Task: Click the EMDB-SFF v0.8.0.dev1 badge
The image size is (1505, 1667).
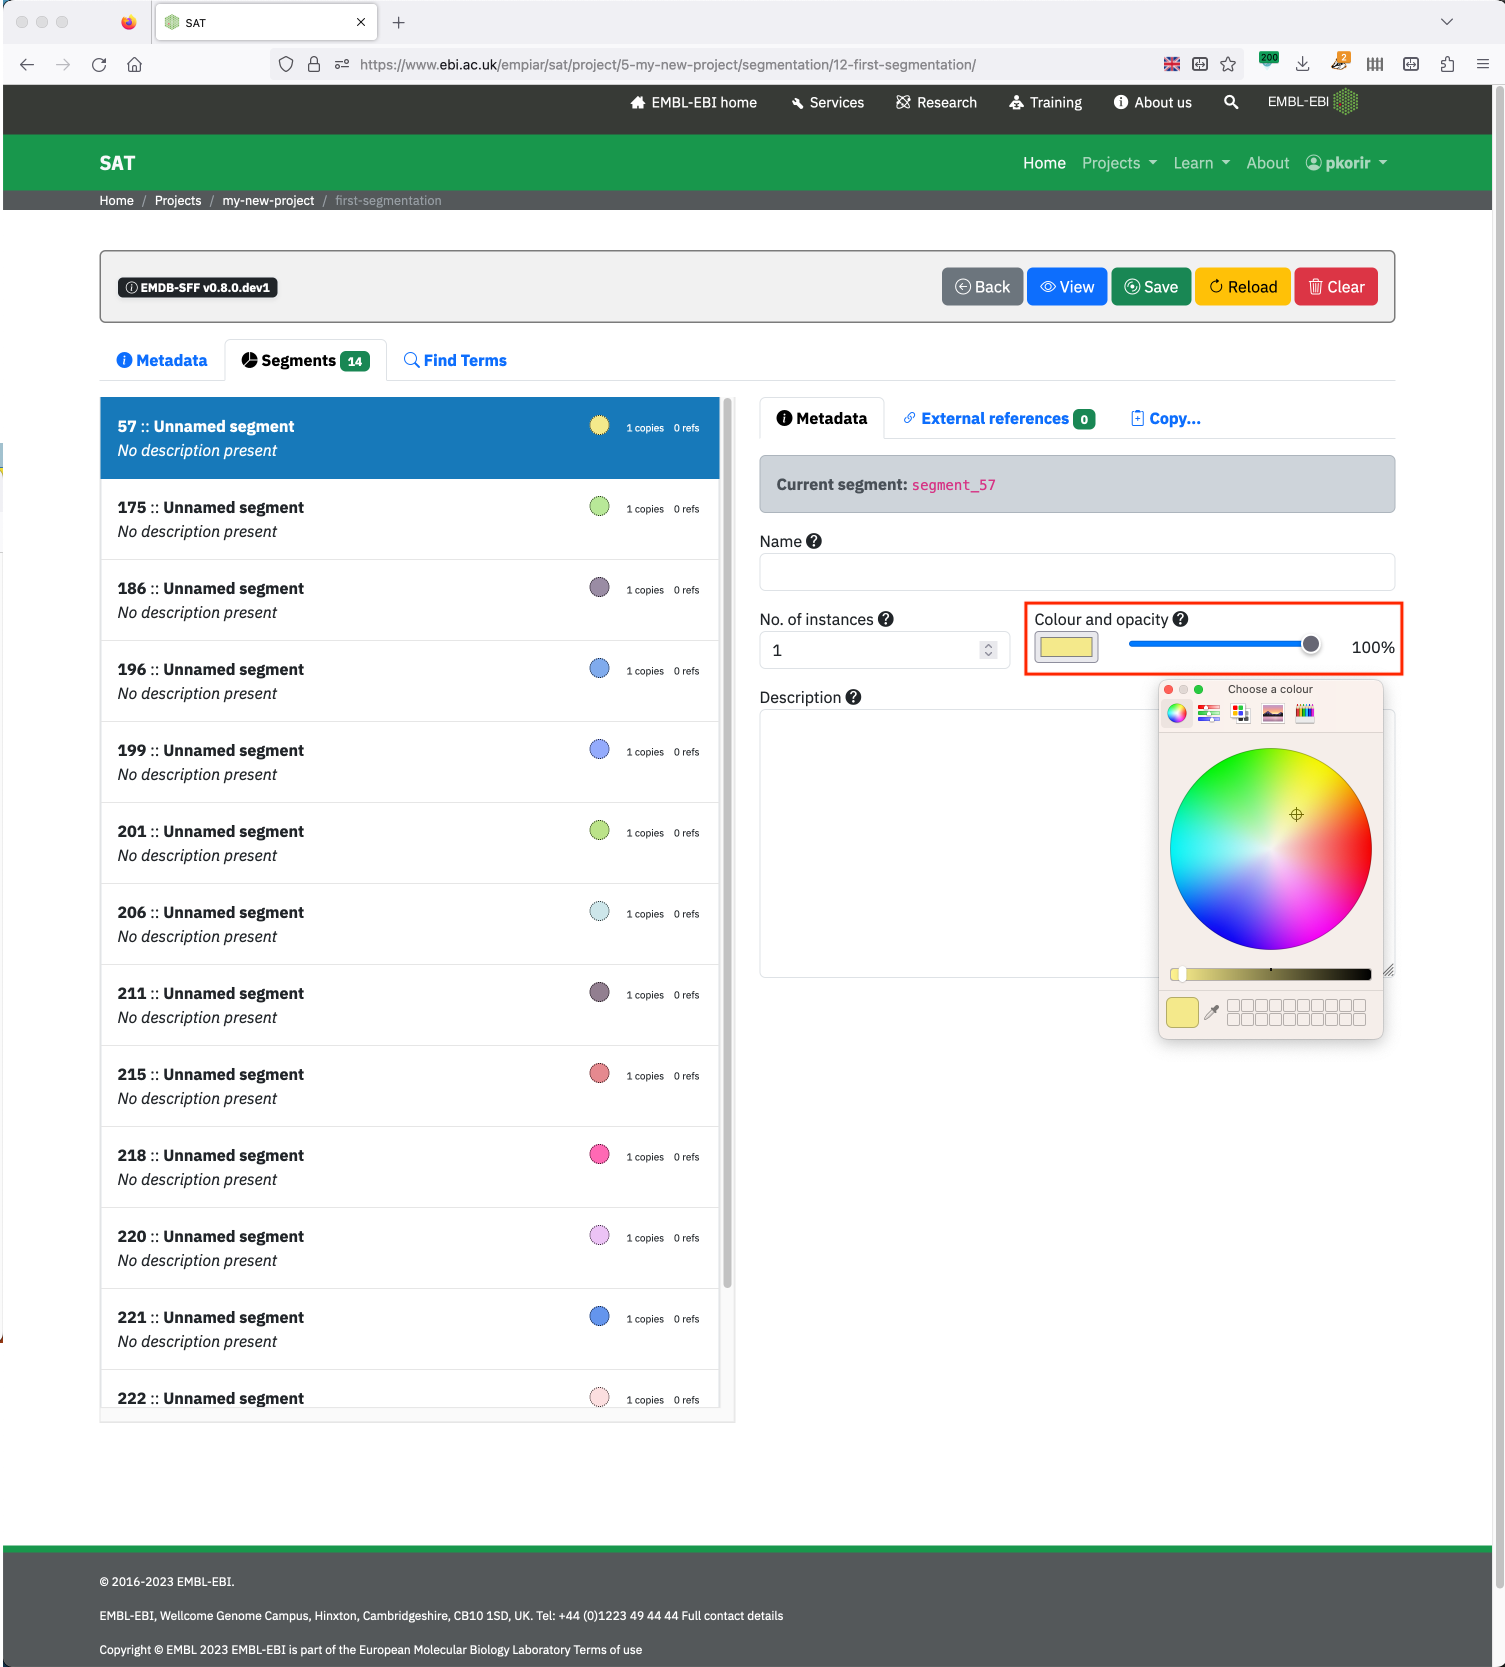Action: [198, 287]
